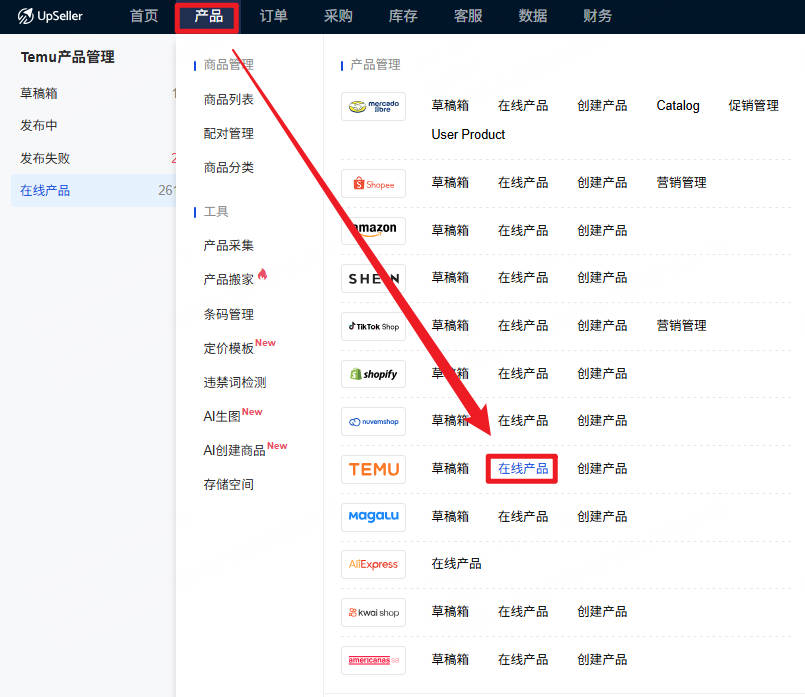805x697 pixels.
Task: Select the AliExpress marketplace logo
Action: 373,565
